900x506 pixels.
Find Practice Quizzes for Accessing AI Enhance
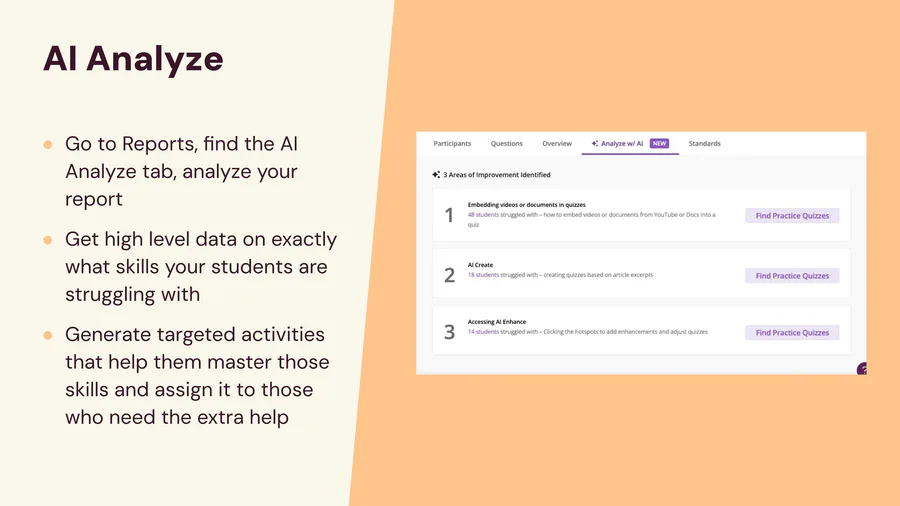792,333
